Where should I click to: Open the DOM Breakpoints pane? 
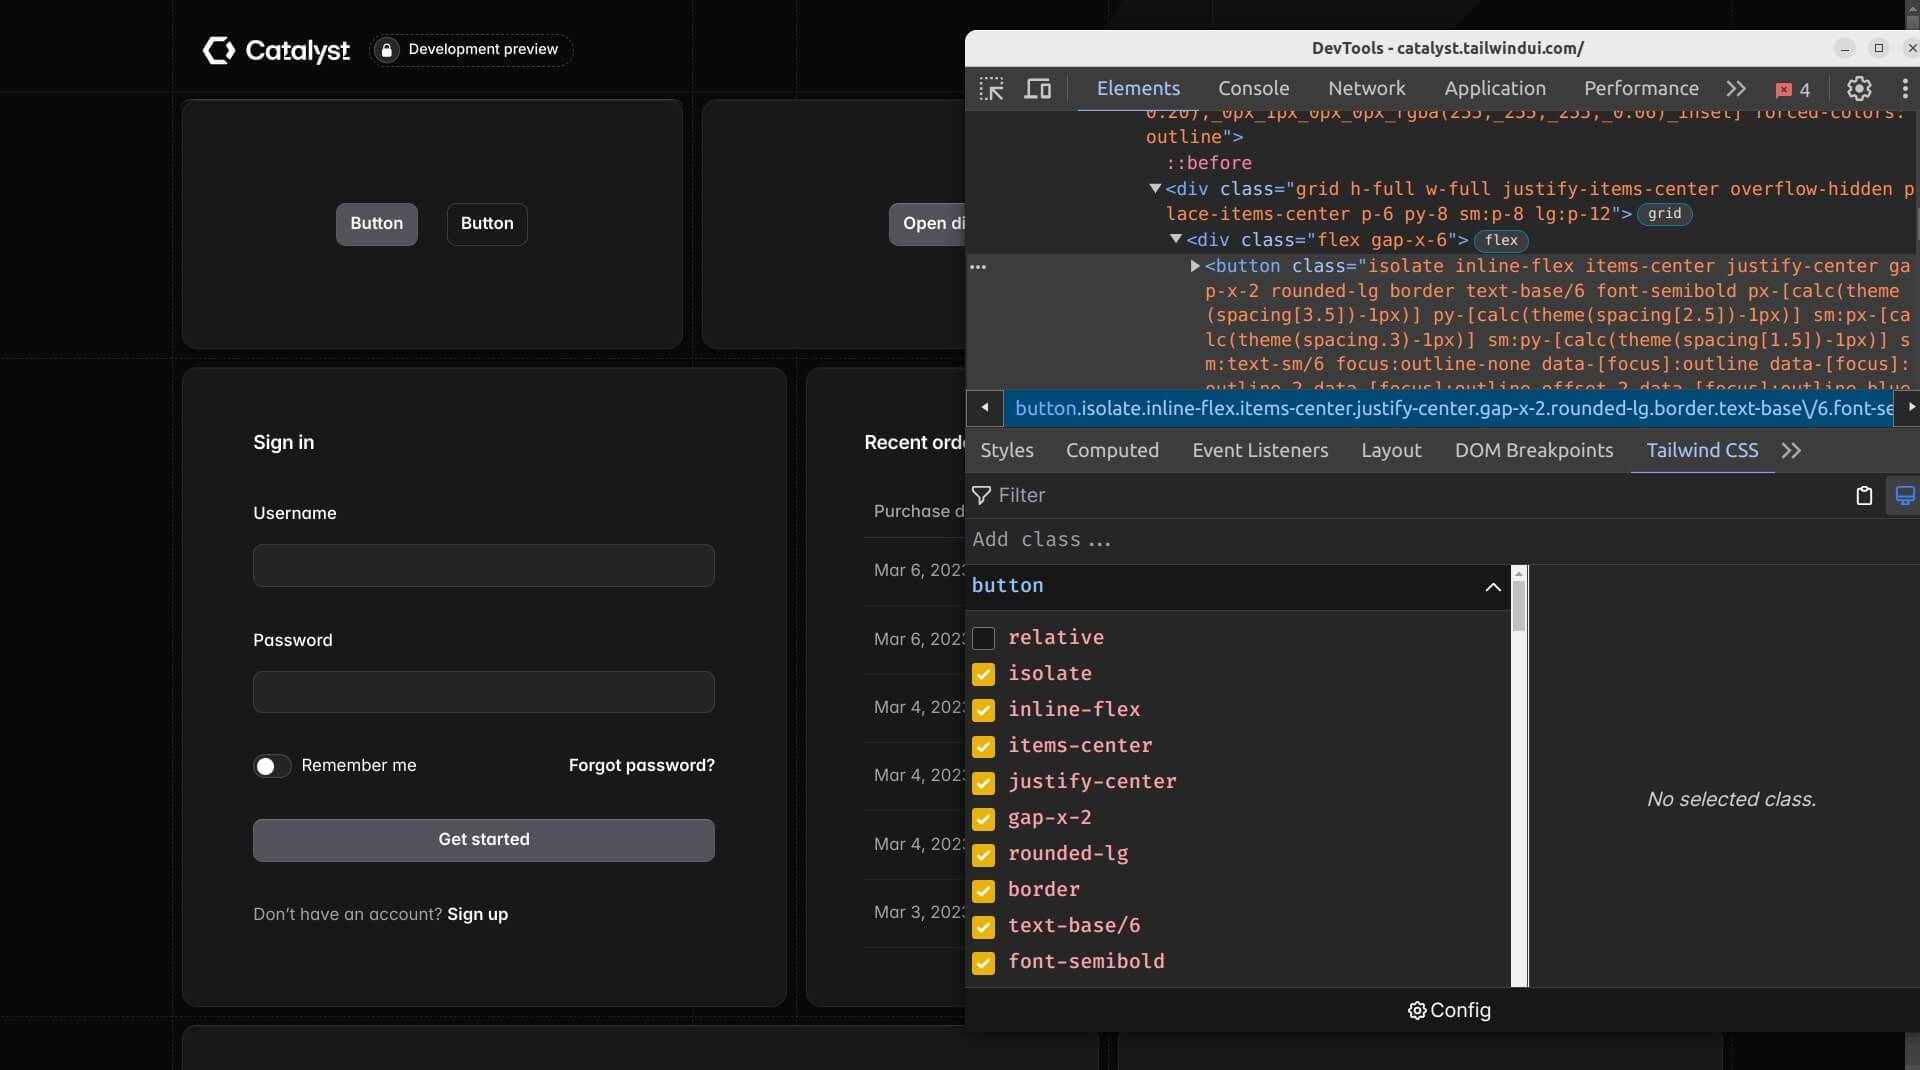point(1534,451)
